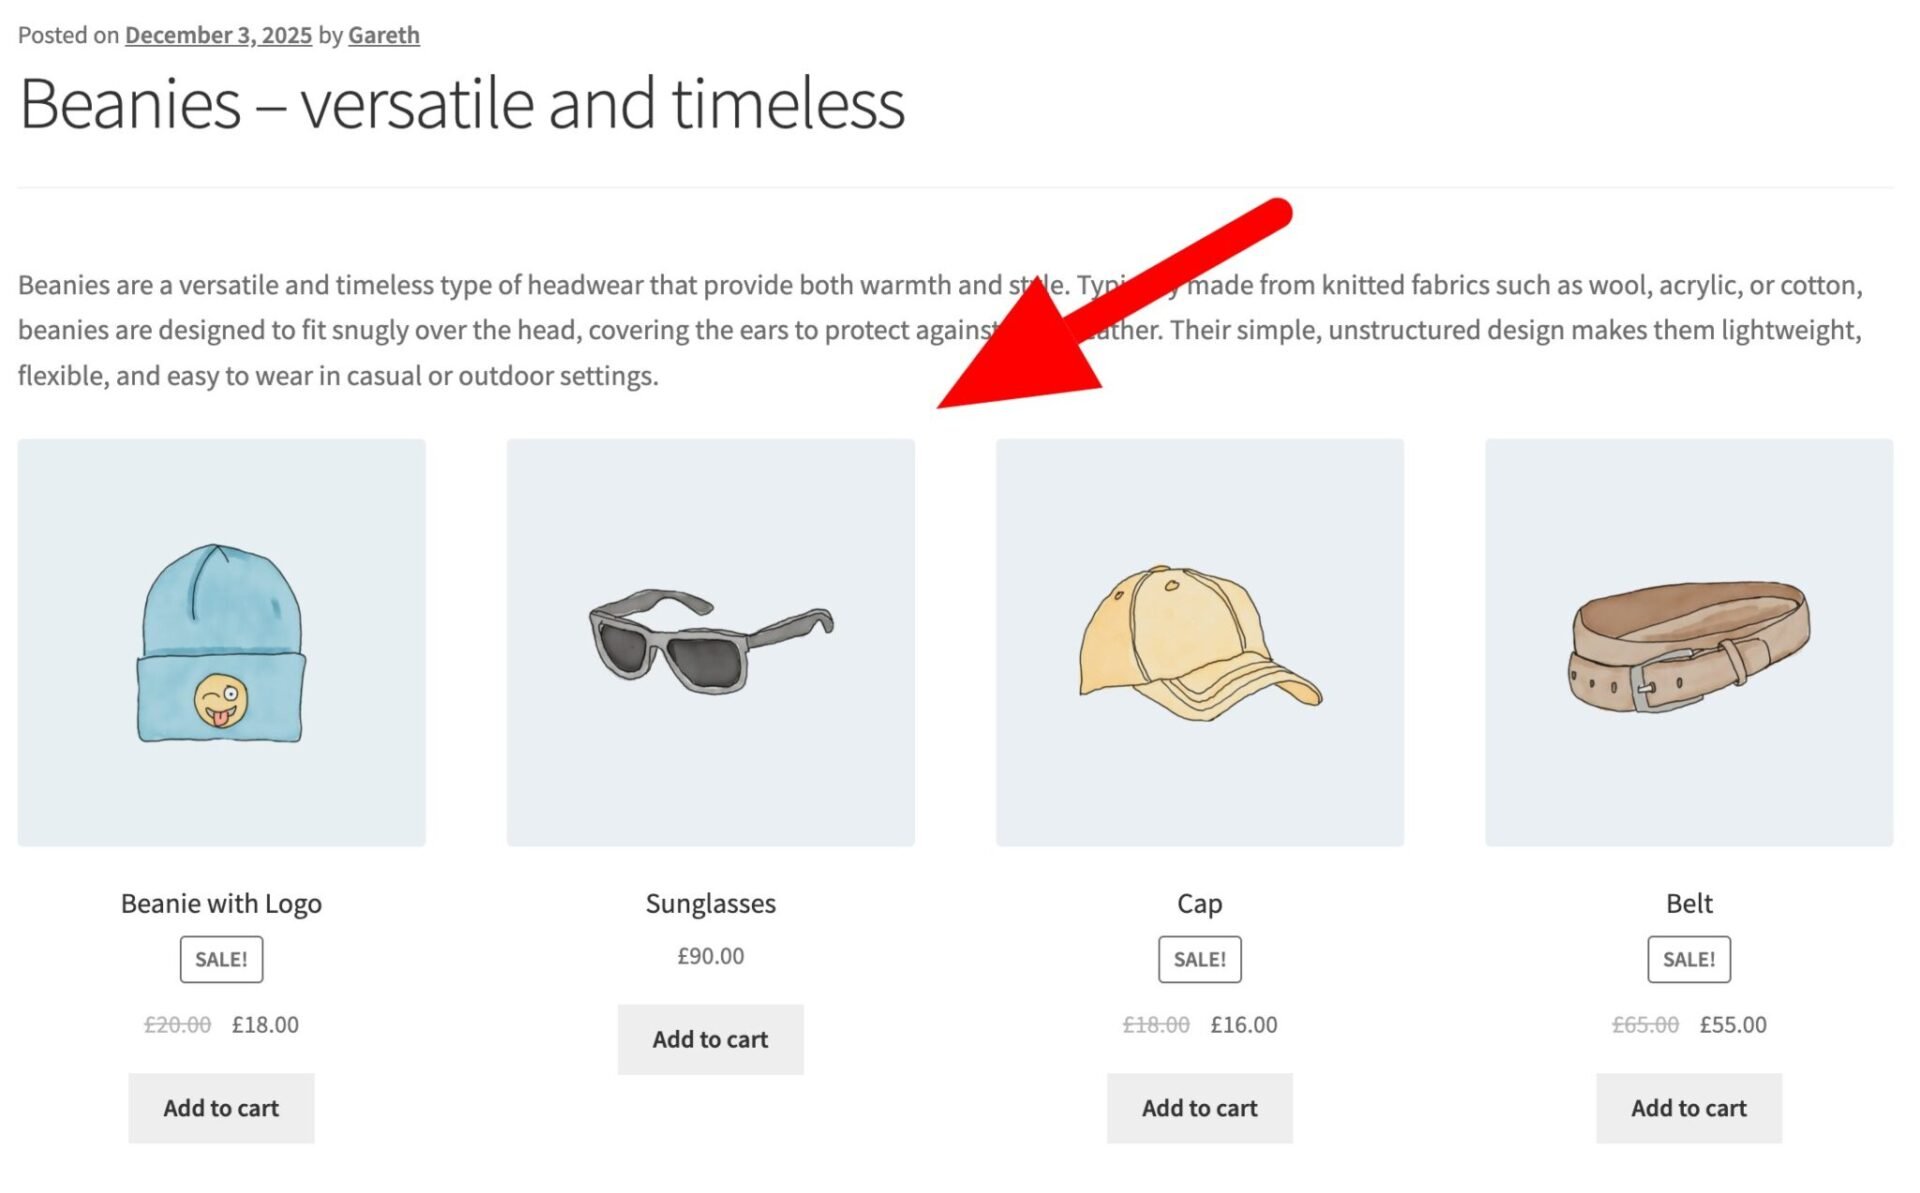
Task: Click the £90.00 Sunglasses price
Action: [710, 956]
